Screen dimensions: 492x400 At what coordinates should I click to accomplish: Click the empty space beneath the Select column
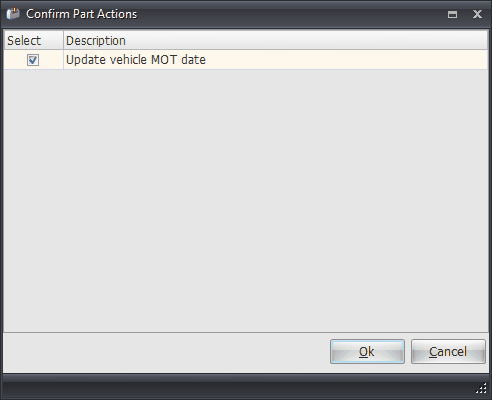(x=33, y=200)
